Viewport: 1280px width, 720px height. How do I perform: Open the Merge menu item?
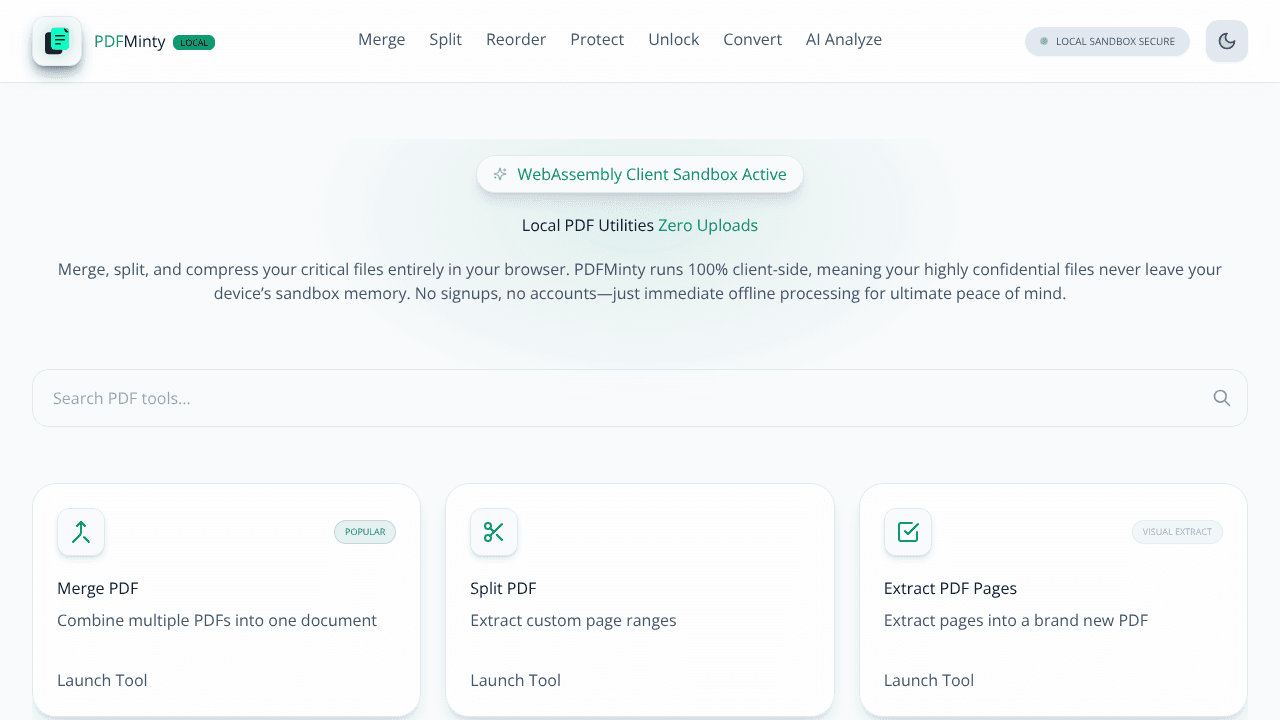pos(382,40)
